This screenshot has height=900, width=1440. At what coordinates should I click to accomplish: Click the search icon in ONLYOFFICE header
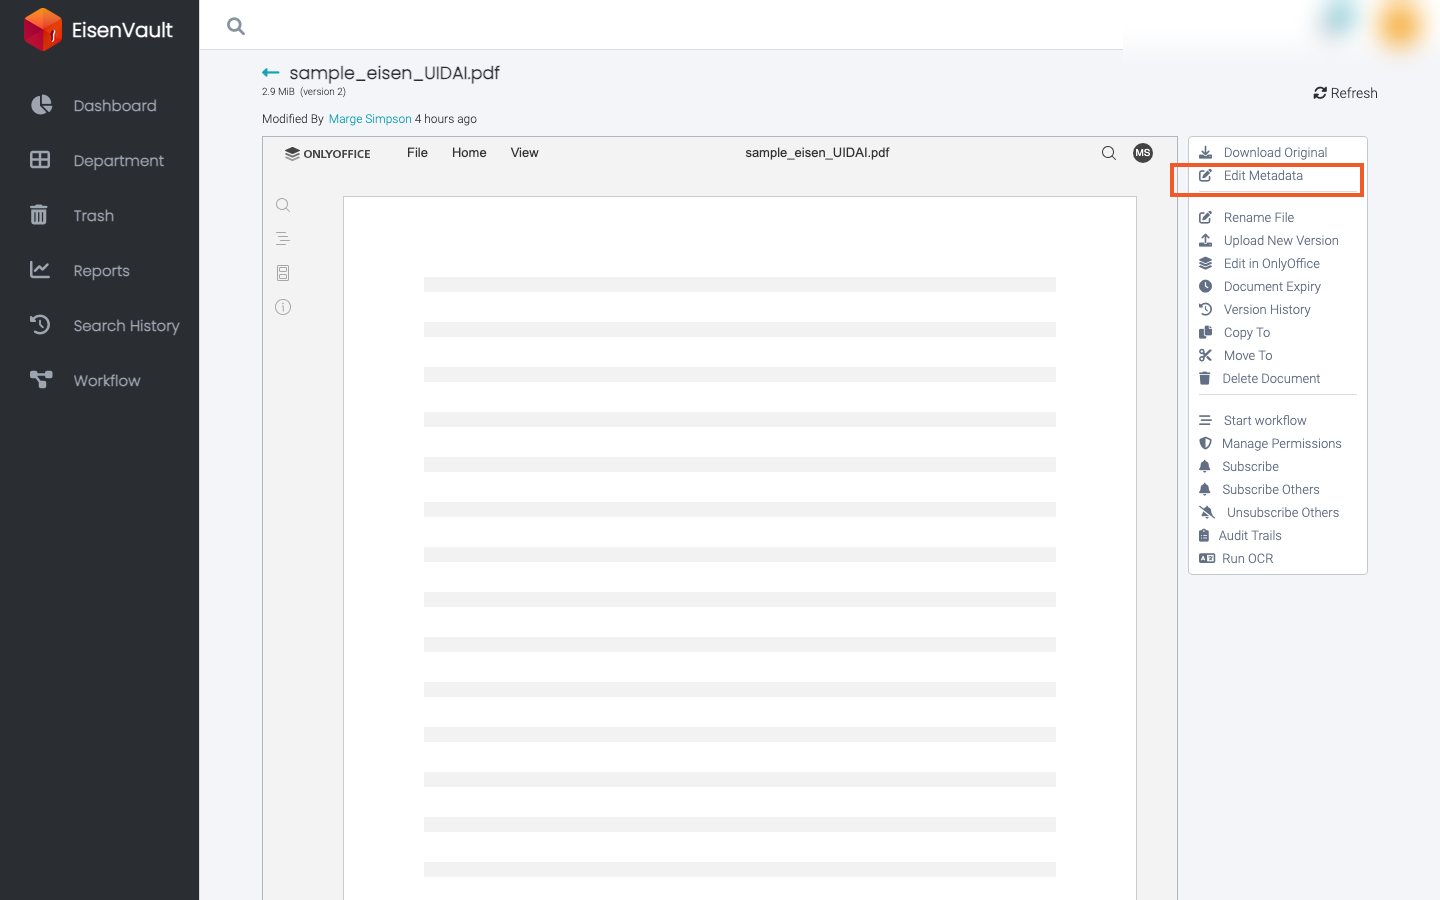coord(1109,153)
